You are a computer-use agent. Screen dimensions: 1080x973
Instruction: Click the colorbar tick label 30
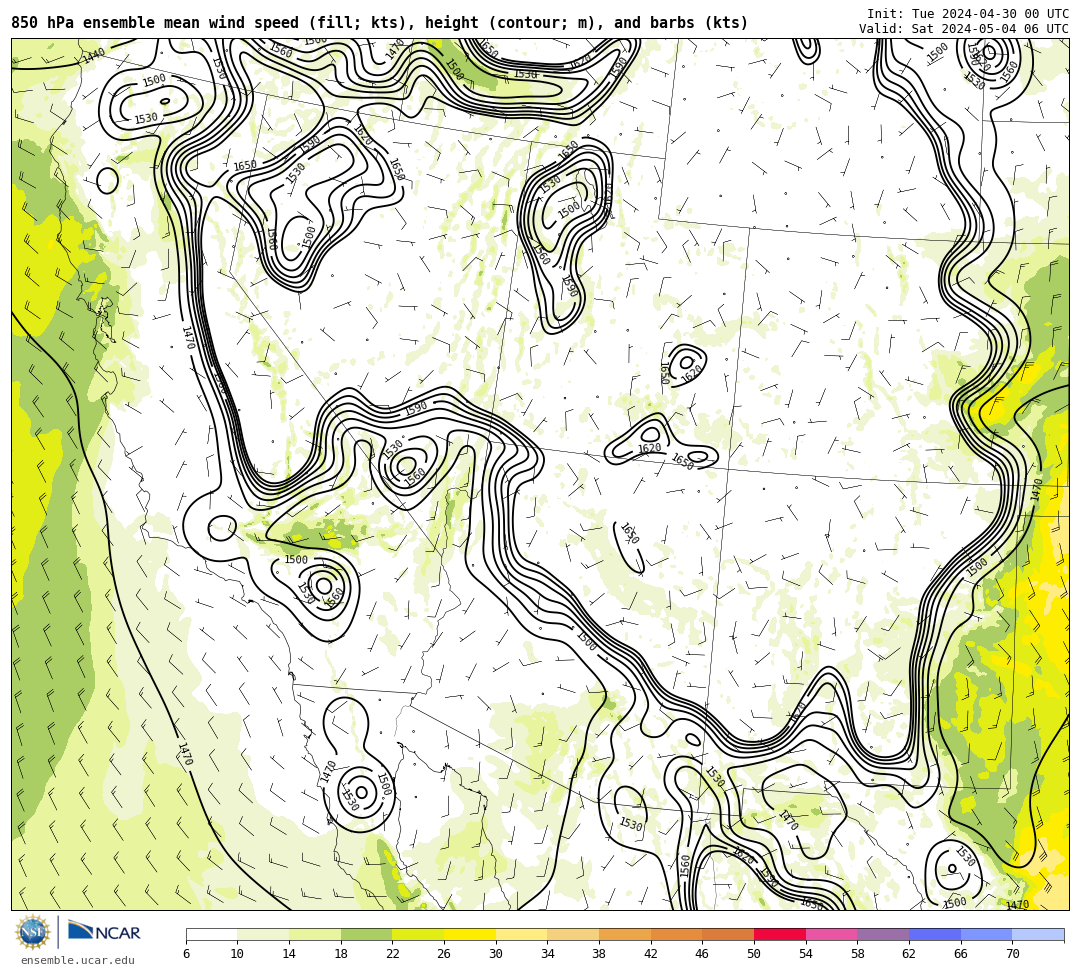496,954
